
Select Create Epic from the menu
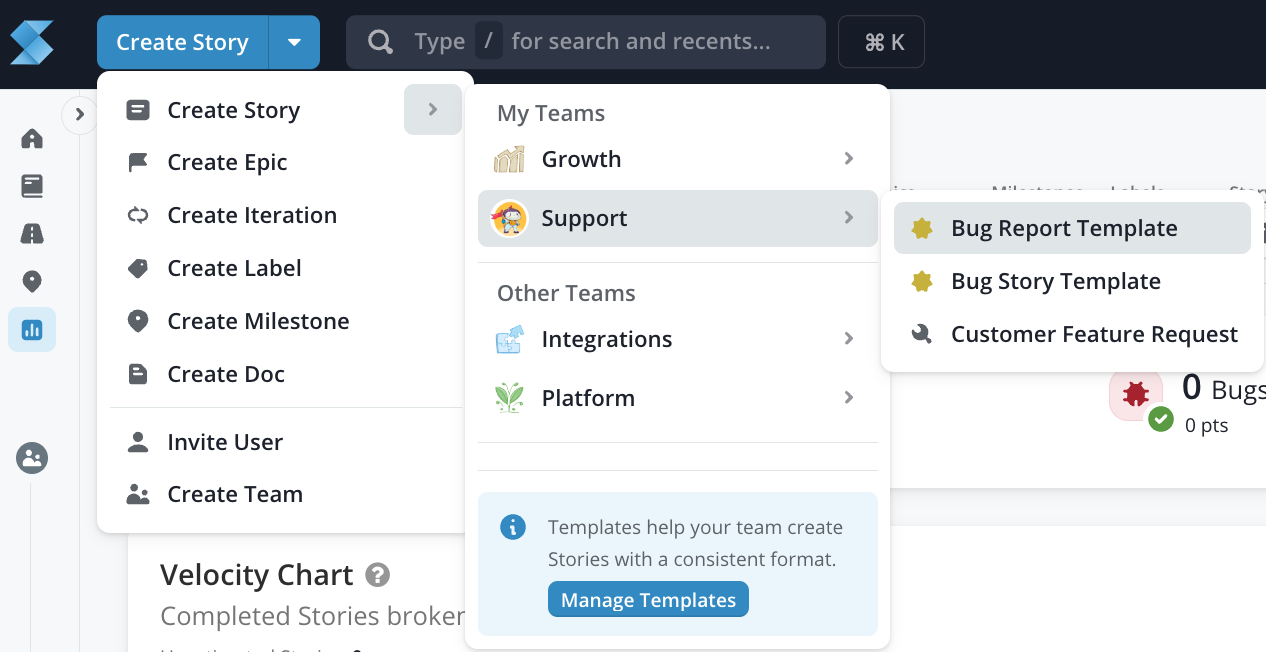click(227, 162)
